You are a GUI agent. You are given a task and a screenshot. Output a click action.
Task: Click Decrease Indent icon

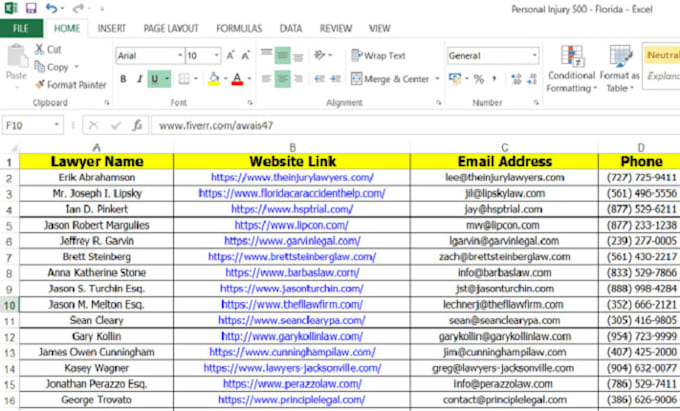(320, 79)
